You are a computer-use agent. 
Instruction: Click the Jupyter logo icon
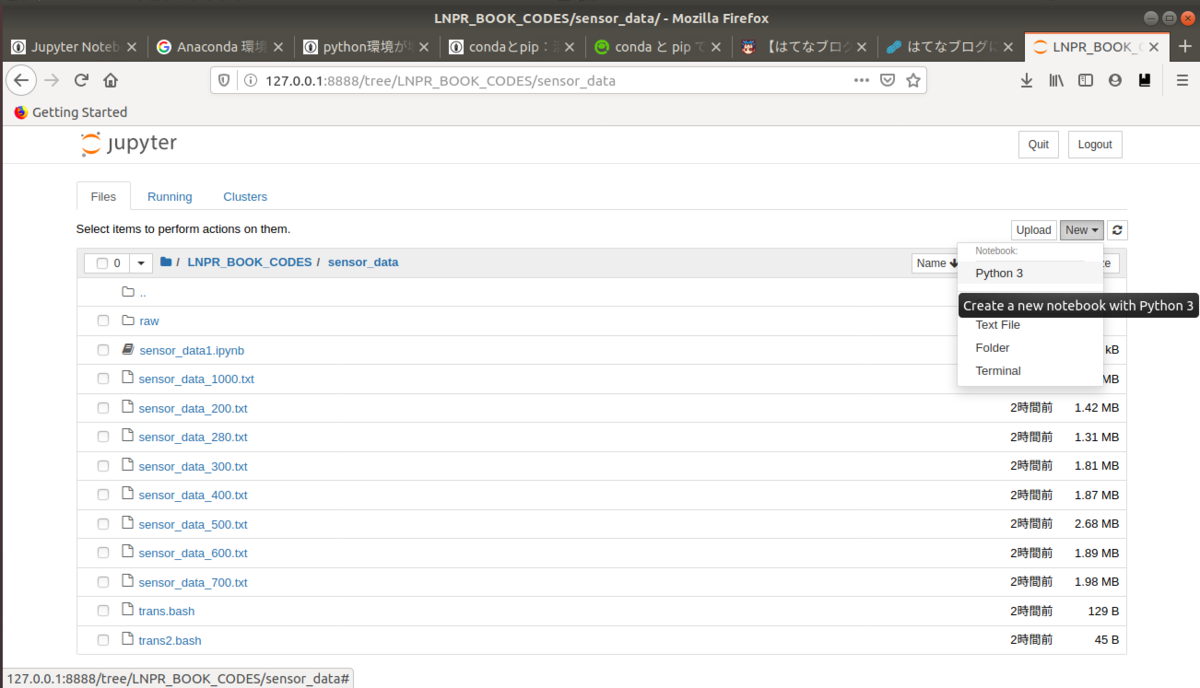(x=91, y=143)
